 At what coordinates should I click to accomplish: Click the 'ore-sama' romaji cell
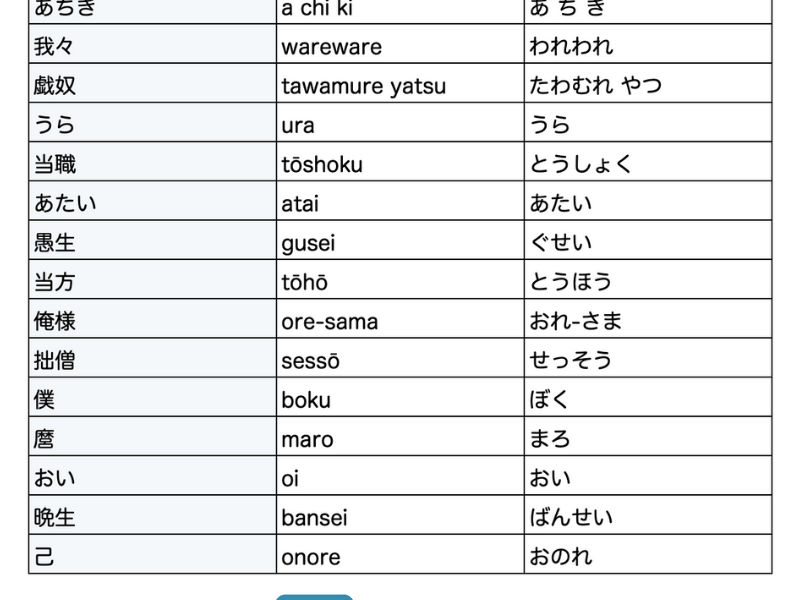[x=400, y=321]
